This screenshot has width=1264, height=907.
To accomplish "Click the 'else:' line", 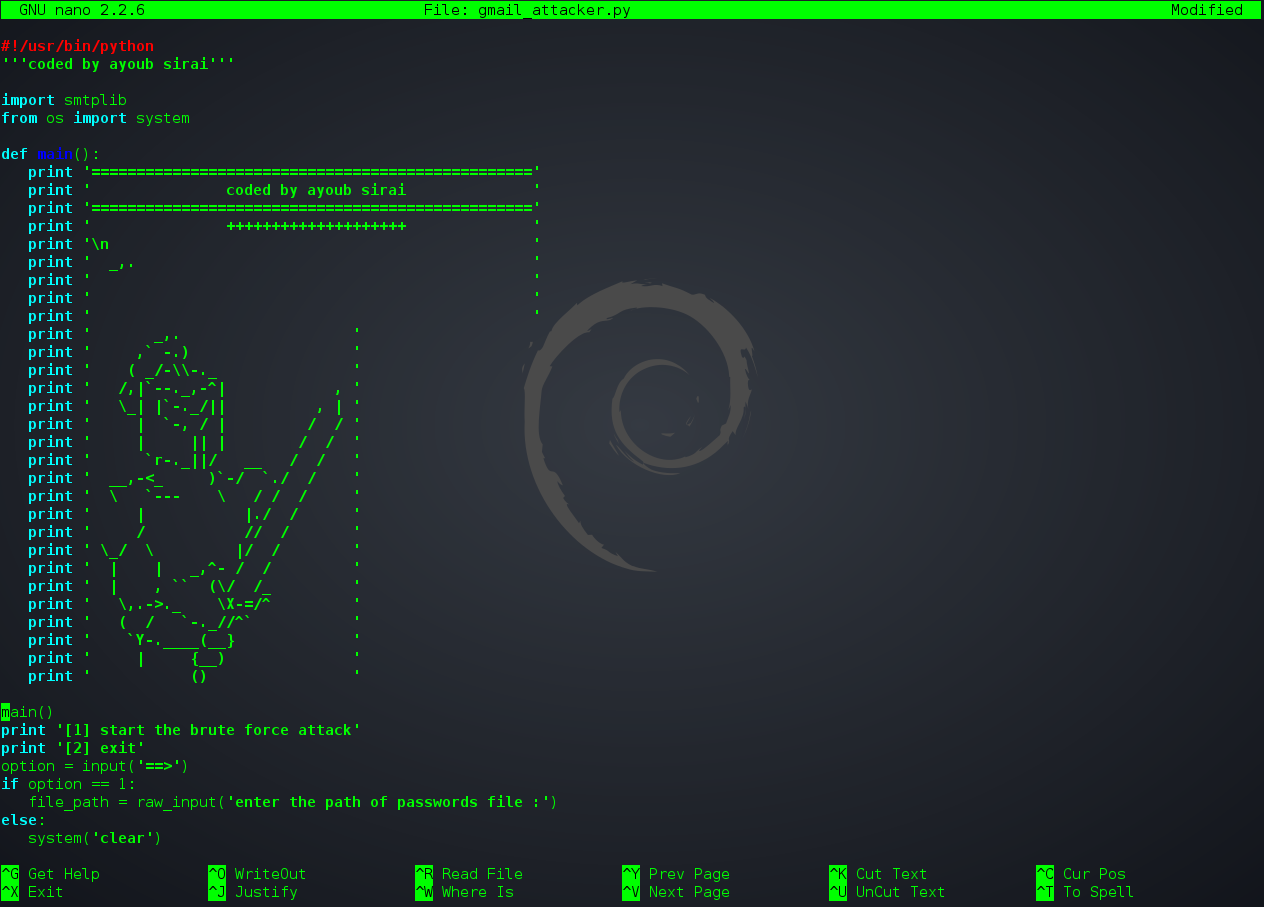I will (23, 820).
